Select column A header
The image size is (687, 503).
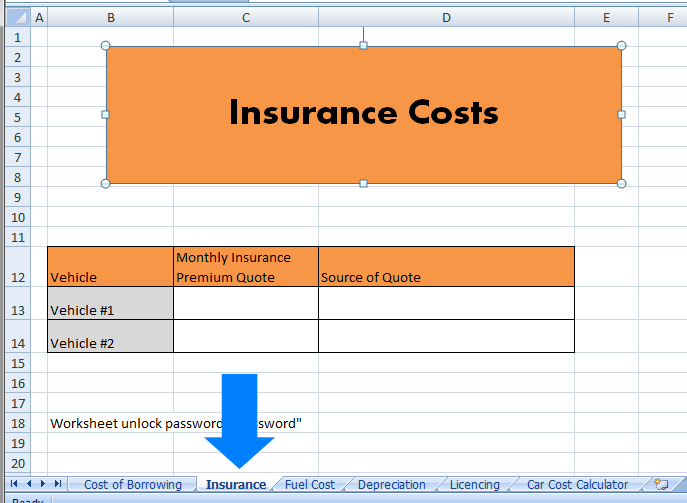39,18
